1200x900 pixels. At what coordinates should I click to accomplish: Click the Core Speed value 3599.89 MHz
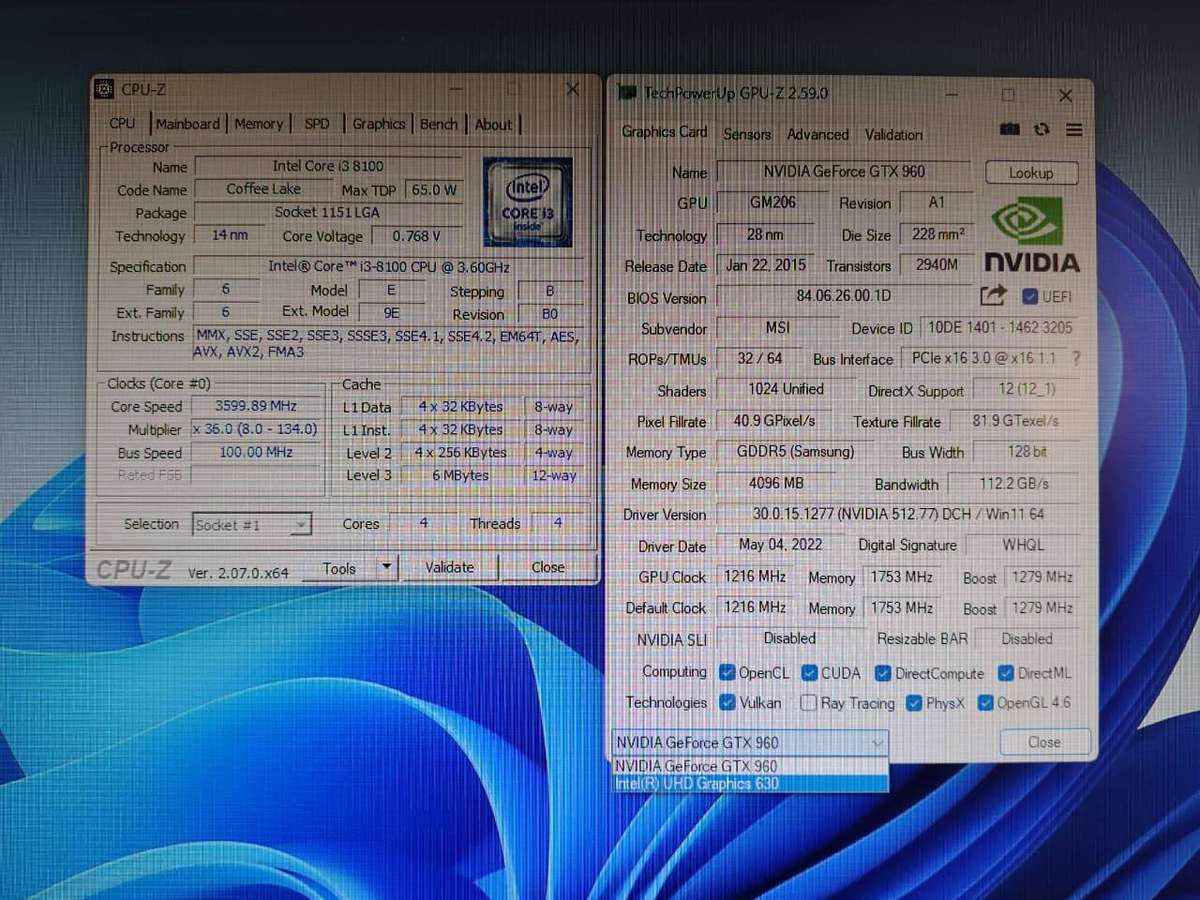[x=256, y=406]
